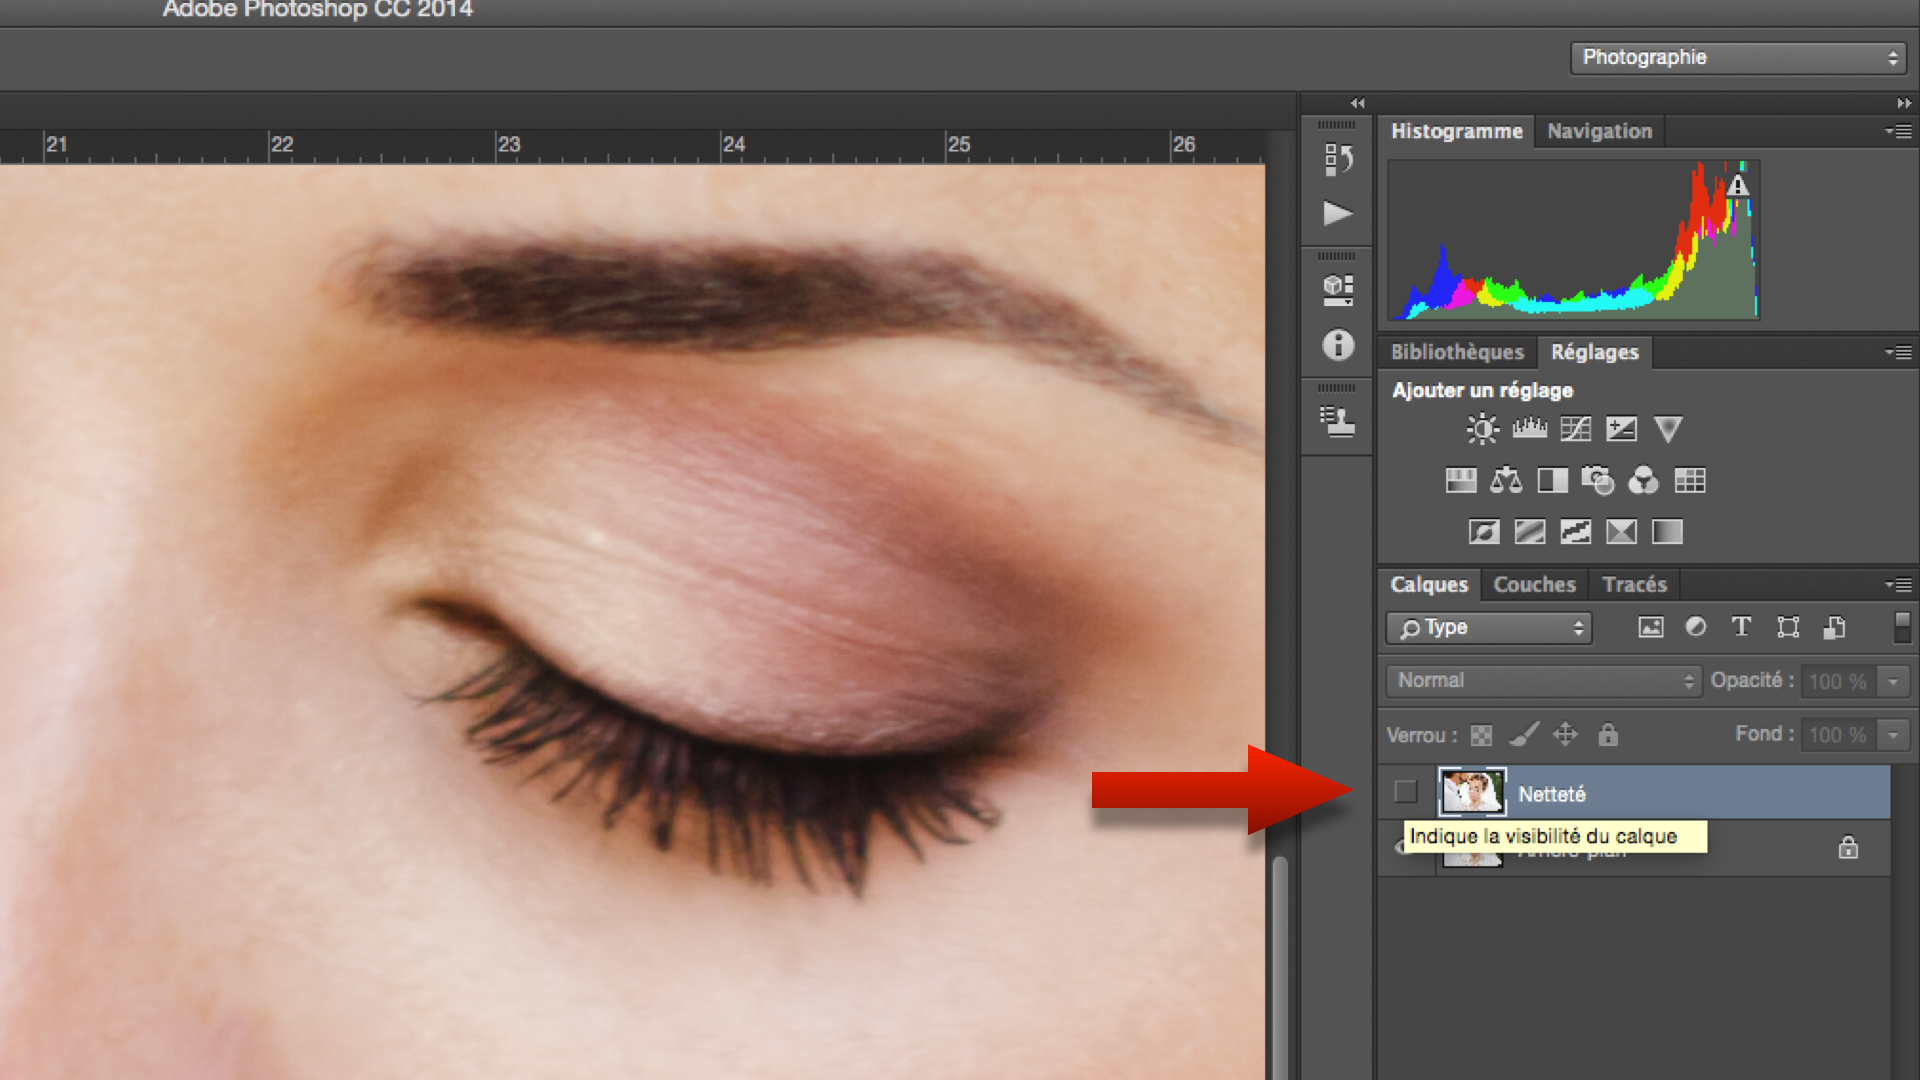Open the Bibliothèques panel tab

pyautogui.click(x=1457, y=352)
